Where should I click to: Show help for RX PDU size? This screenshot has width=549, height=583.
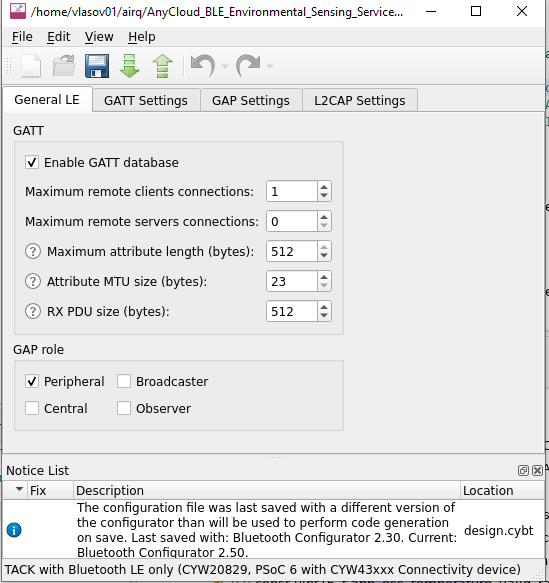pos(33,311)
